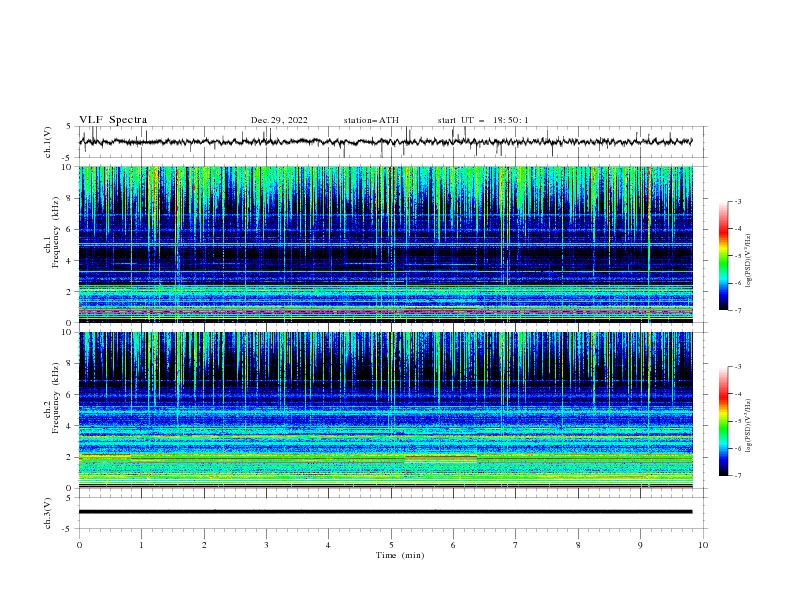792x612 pixels.
Task: Click the "-5" tick on the ch.3(V) axis
Action: 67,529
